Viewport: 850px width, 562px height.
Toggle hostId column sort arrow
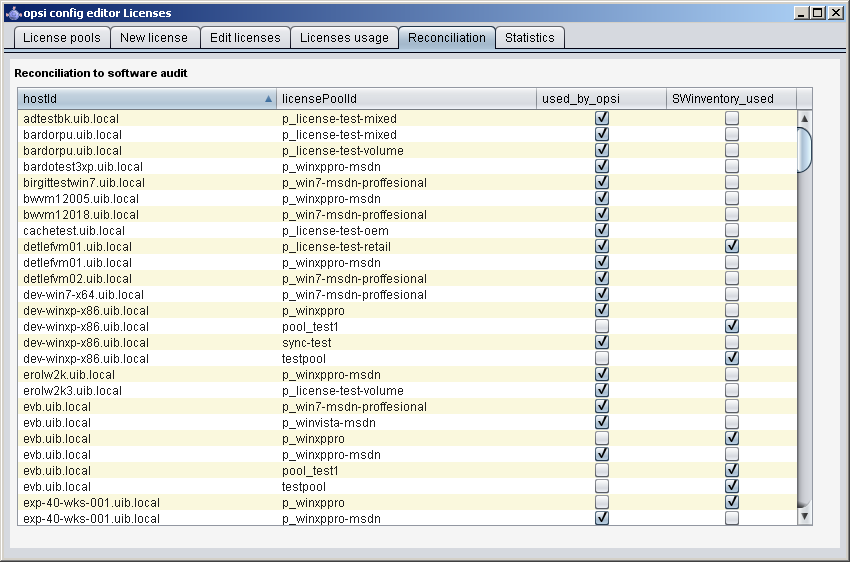(x=268, y=99)
